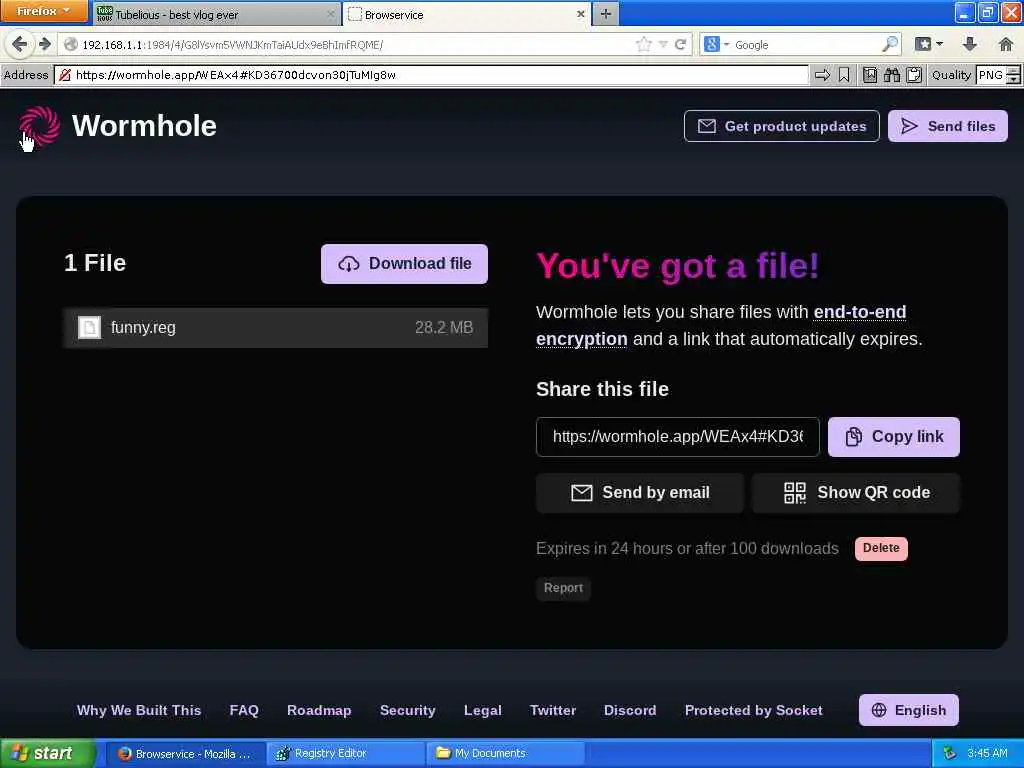Go forward with the Firefox forward arrow
Screen dimensions: 1024x768
[x=44, y=44]
